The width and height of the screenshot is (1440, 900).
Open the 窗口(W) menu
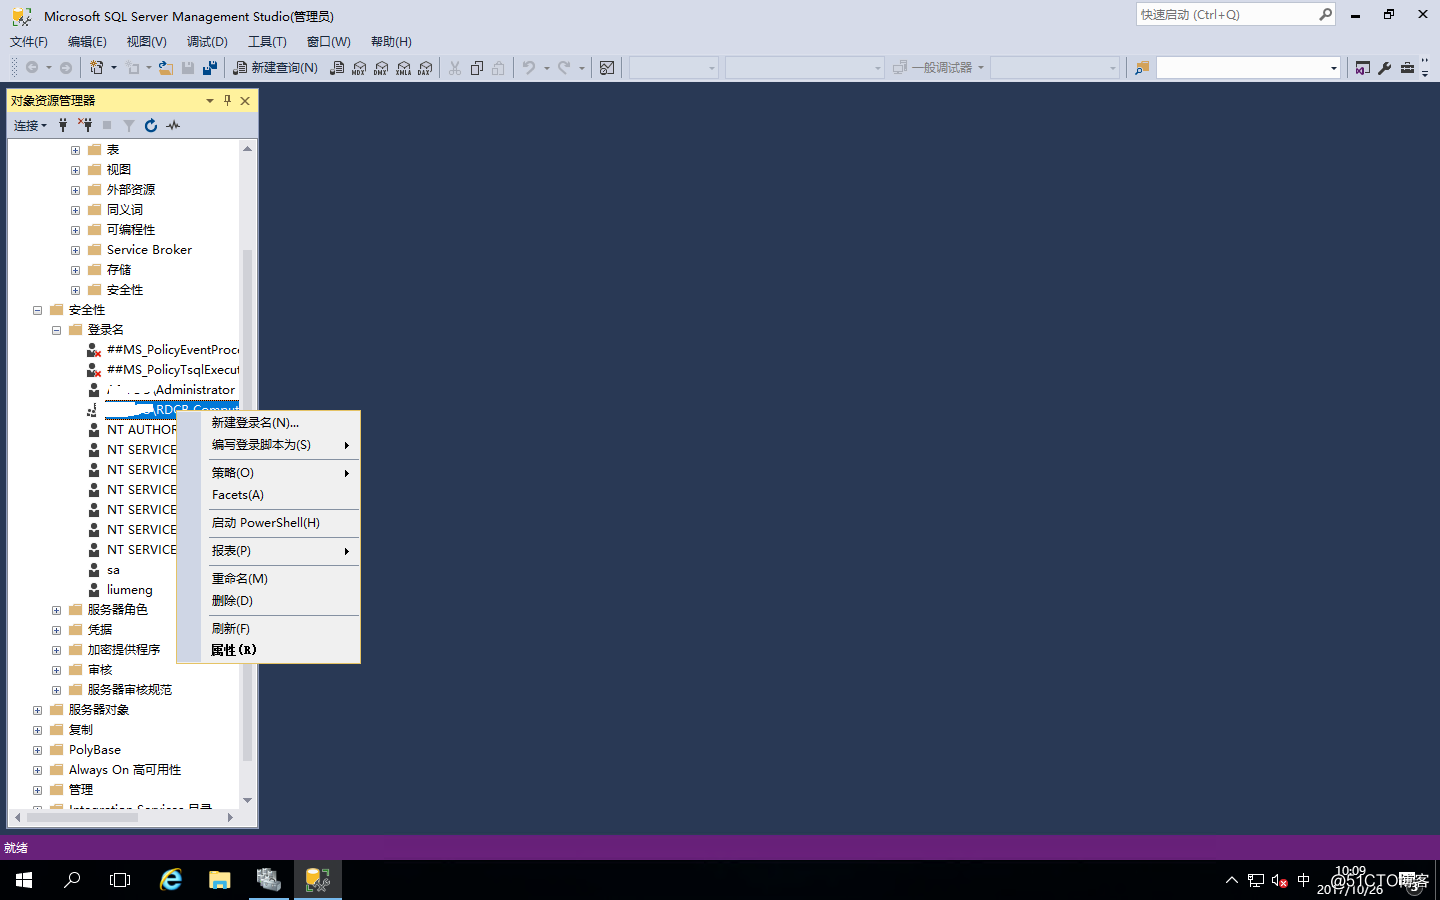pos(329,42)
